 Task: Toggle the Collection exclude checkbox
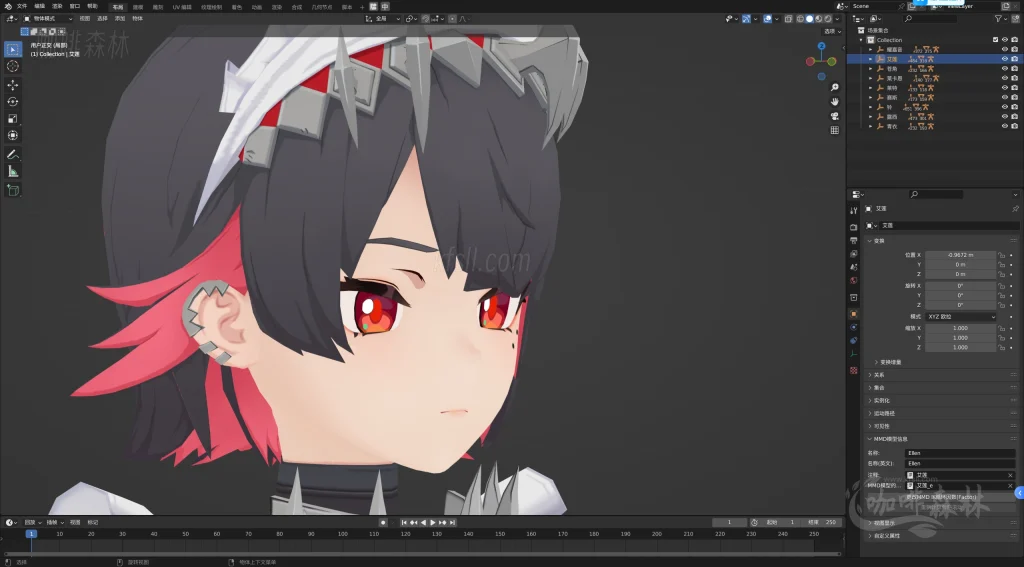(x=995, y=40)
